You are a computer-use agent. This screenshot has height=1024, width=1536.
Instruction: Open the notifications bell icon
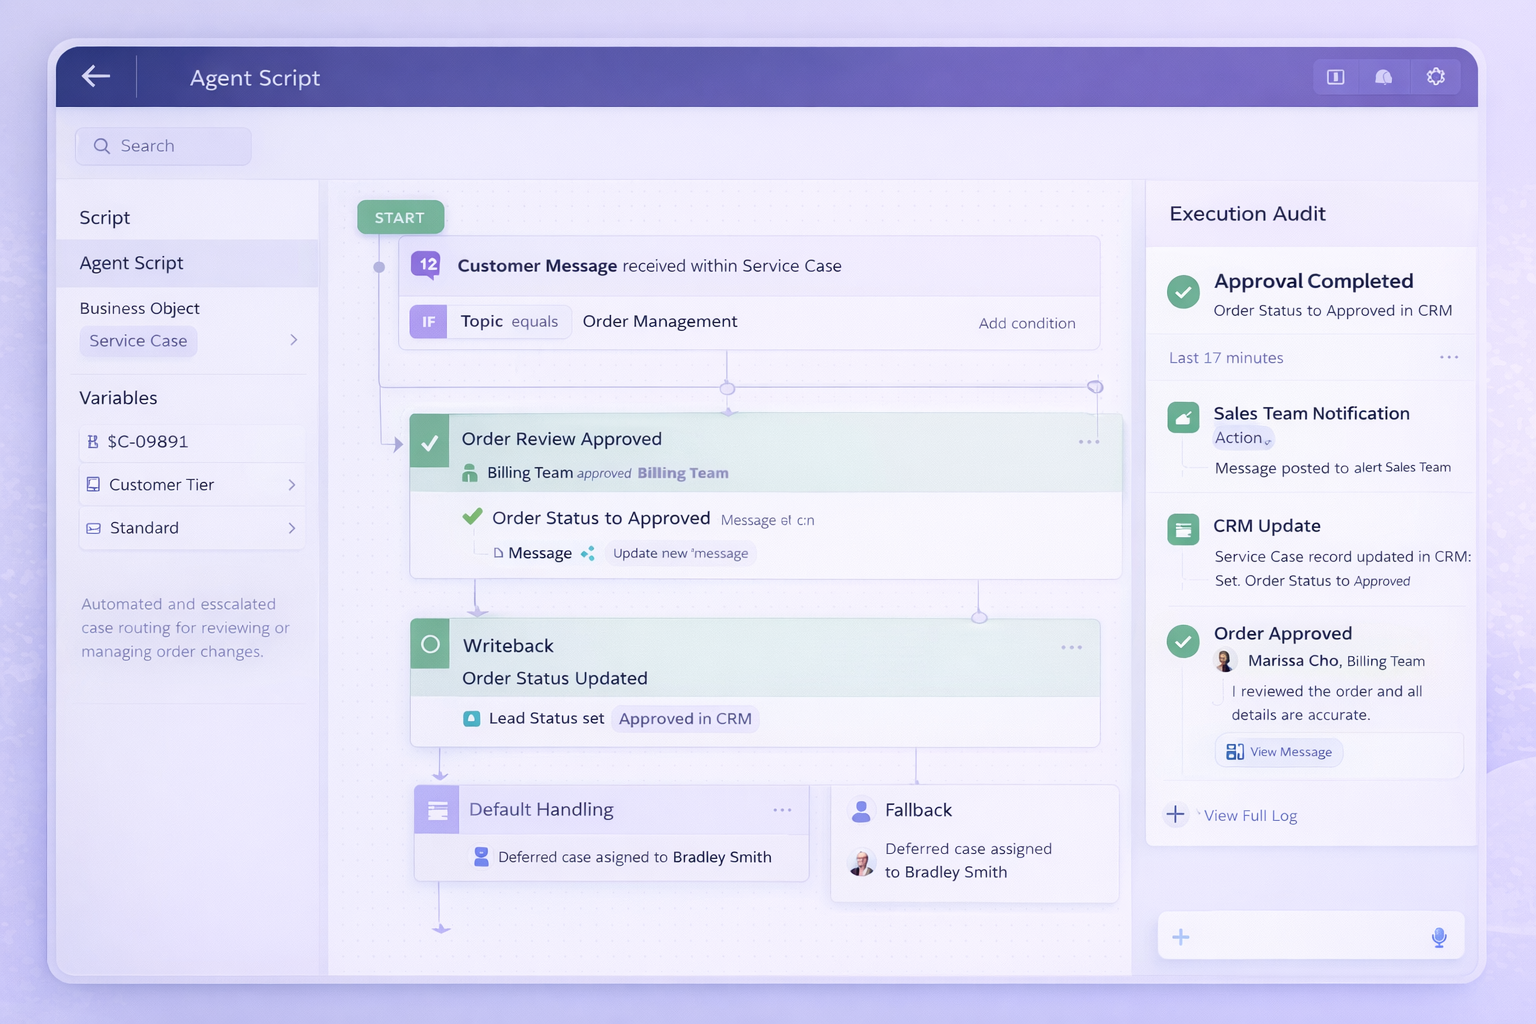pyautogui.click(x=1384, y=77)
